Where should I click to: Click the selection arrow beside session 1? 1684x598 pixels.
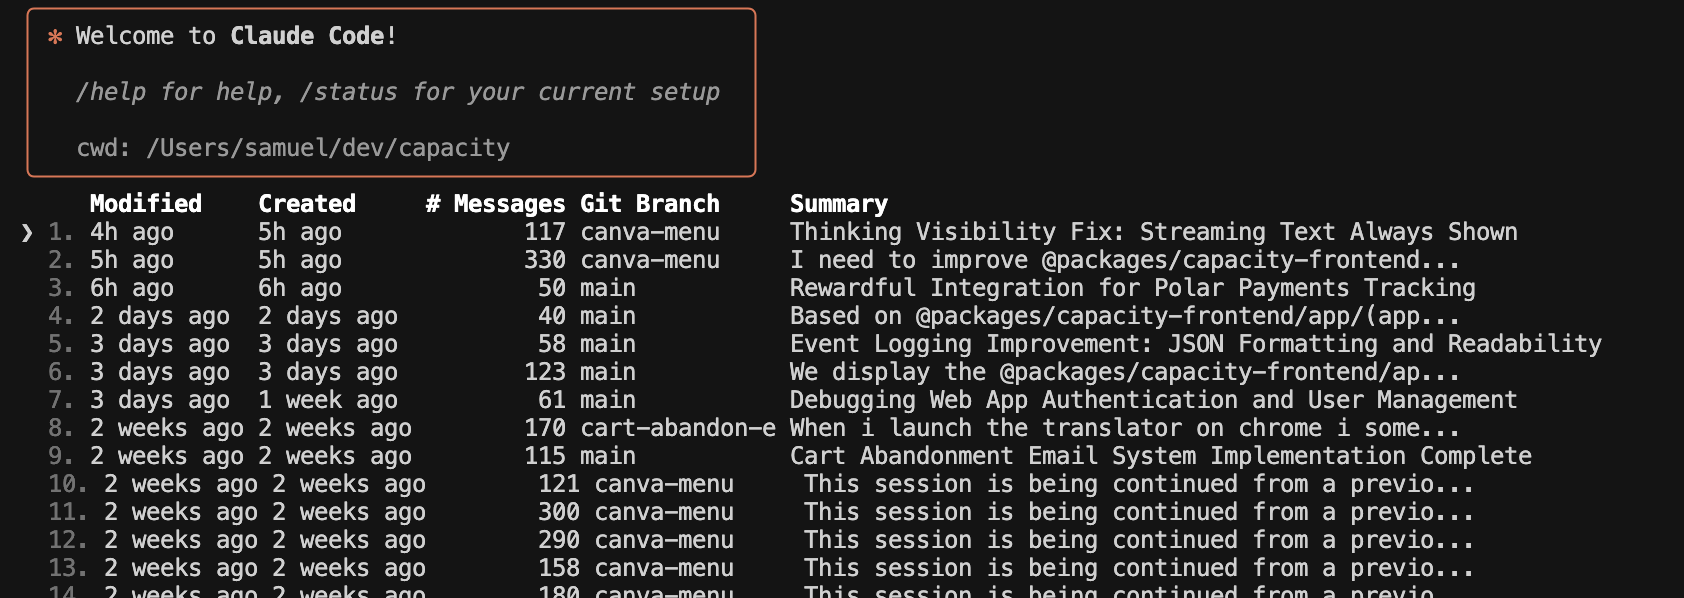(27, 233)
